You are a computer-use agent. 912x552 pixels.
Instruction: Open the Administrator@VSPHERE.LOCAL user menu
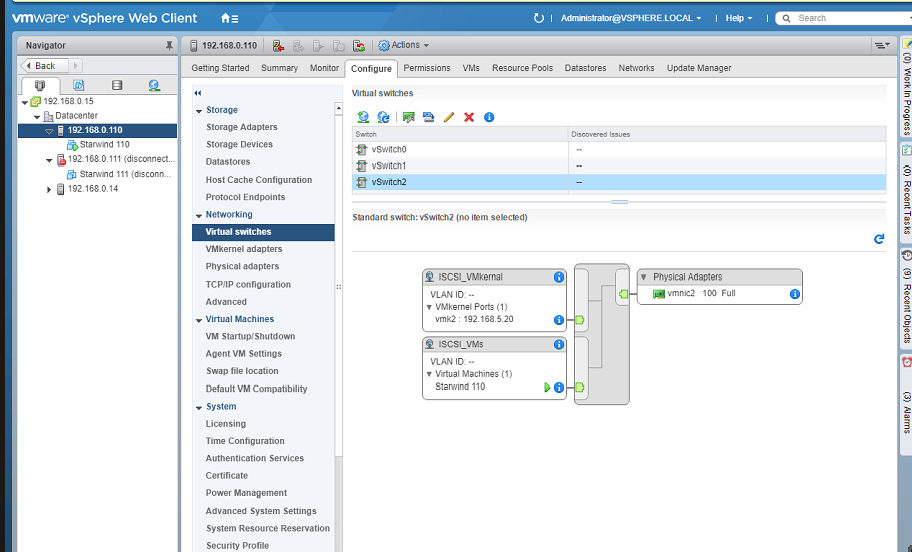coord(631,18)
